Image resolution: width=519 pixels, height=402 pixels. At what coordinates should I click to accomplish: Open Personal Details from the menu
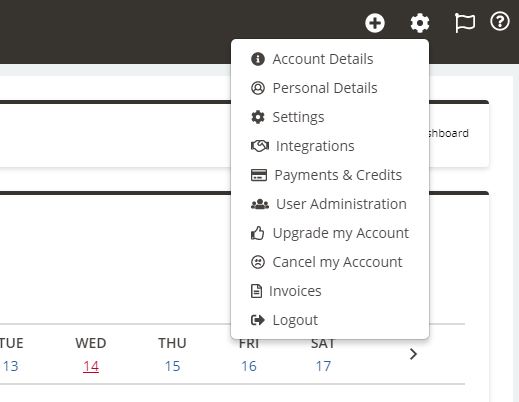tap(325, 88)
